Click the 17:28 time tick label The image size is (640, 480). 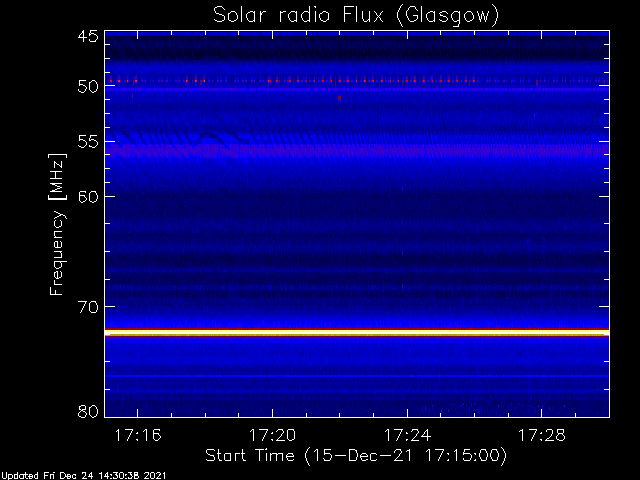(x=542, y=435)
